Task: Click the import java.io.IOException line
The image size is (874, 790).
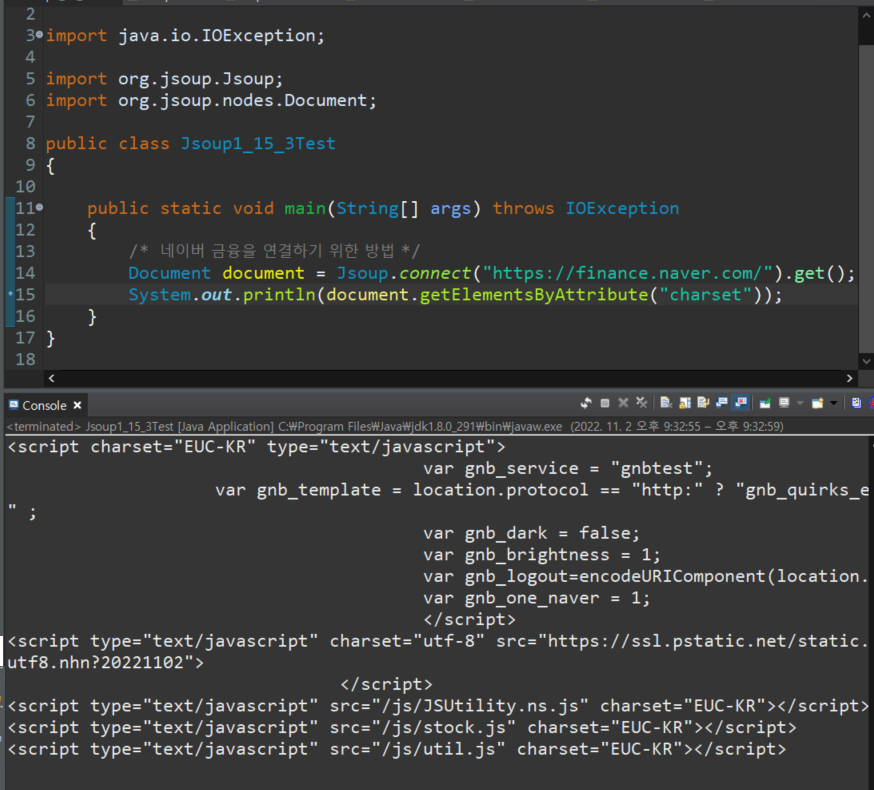Action: point(185,36)
